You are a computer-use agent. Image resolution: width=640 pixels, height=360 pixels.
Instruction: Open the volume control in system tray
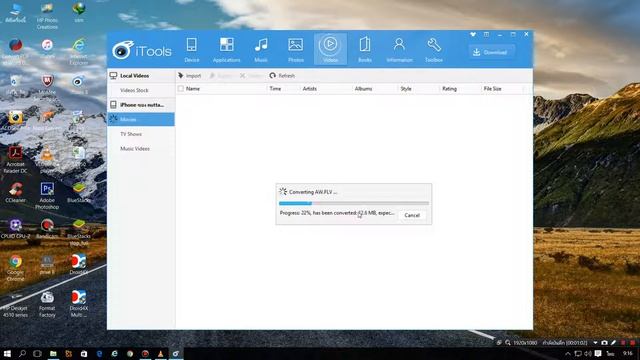pyautogui.click(x=587, y=353)
